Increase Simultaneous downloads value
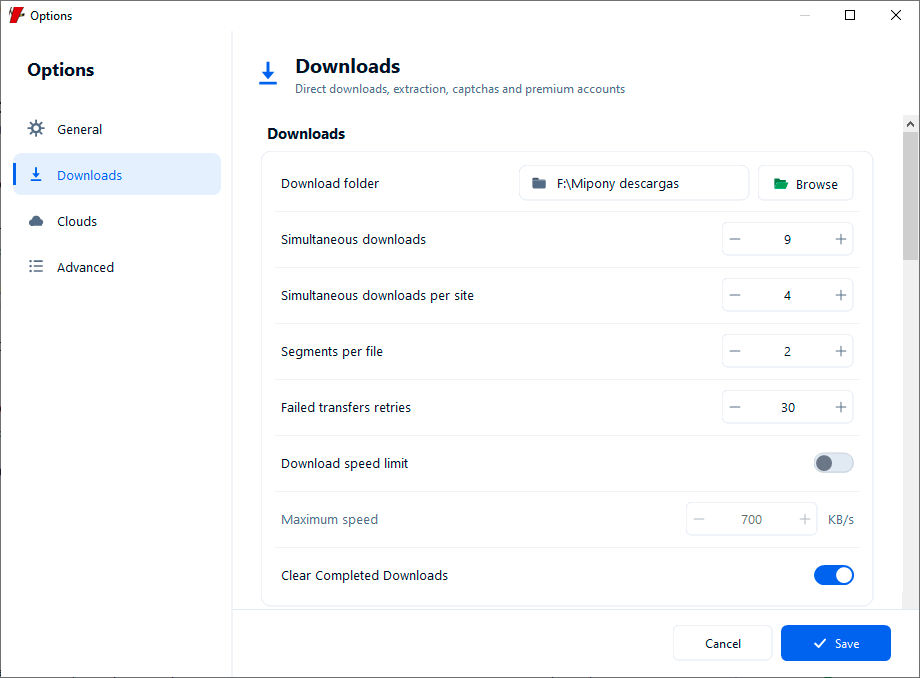 [841, 239]
